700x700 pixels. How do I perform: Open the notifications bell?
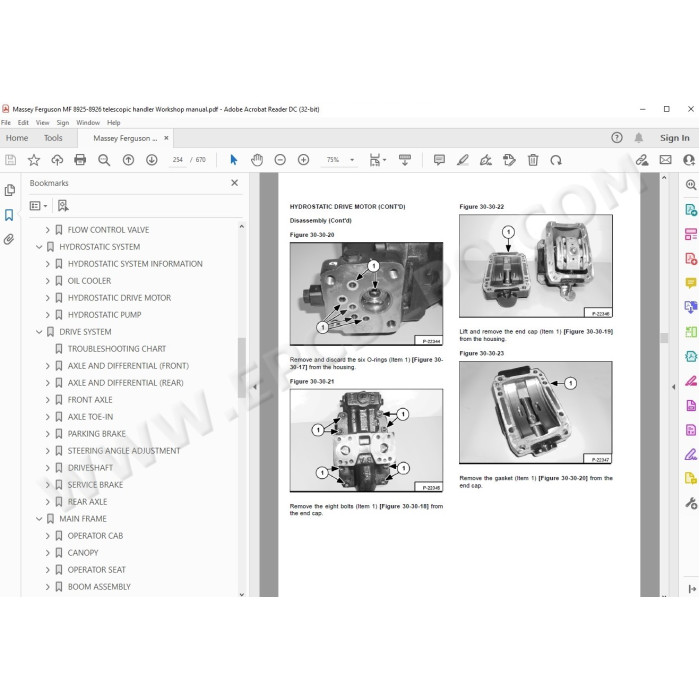coord(639,138)
